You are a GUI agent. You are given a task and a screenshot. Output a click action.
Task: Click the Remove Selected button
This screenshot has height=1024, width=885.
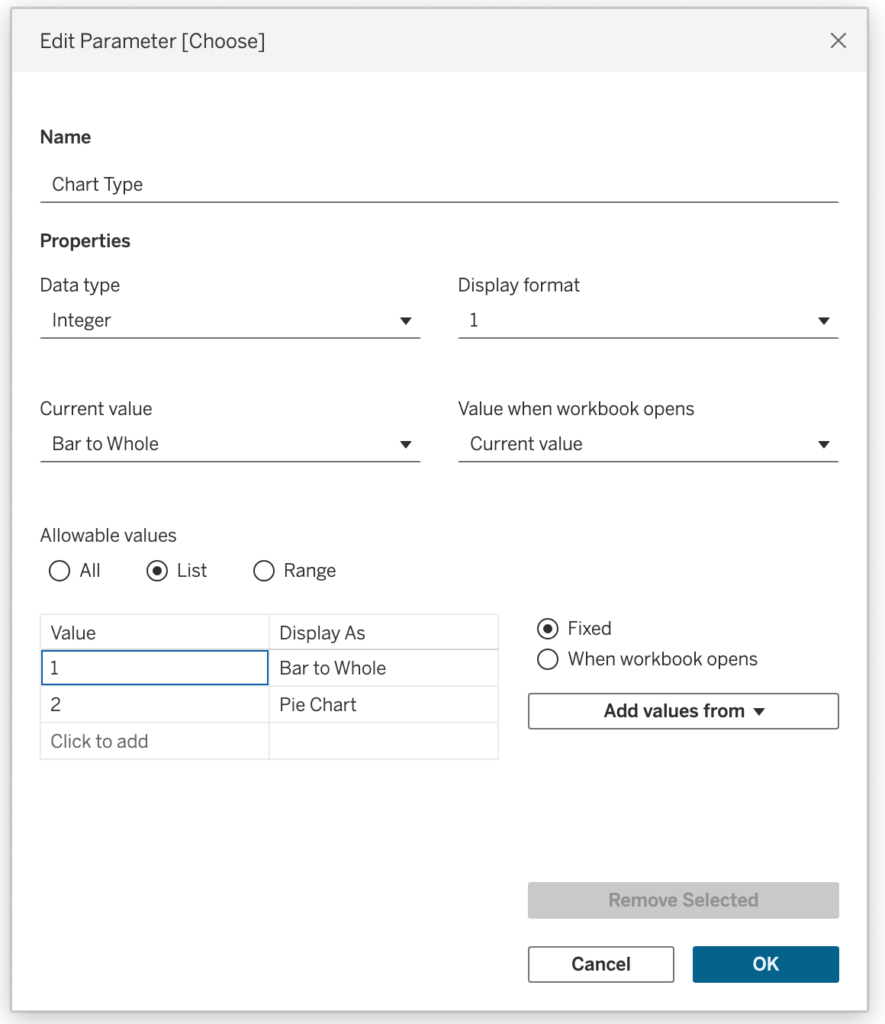[x=683, y=901]
